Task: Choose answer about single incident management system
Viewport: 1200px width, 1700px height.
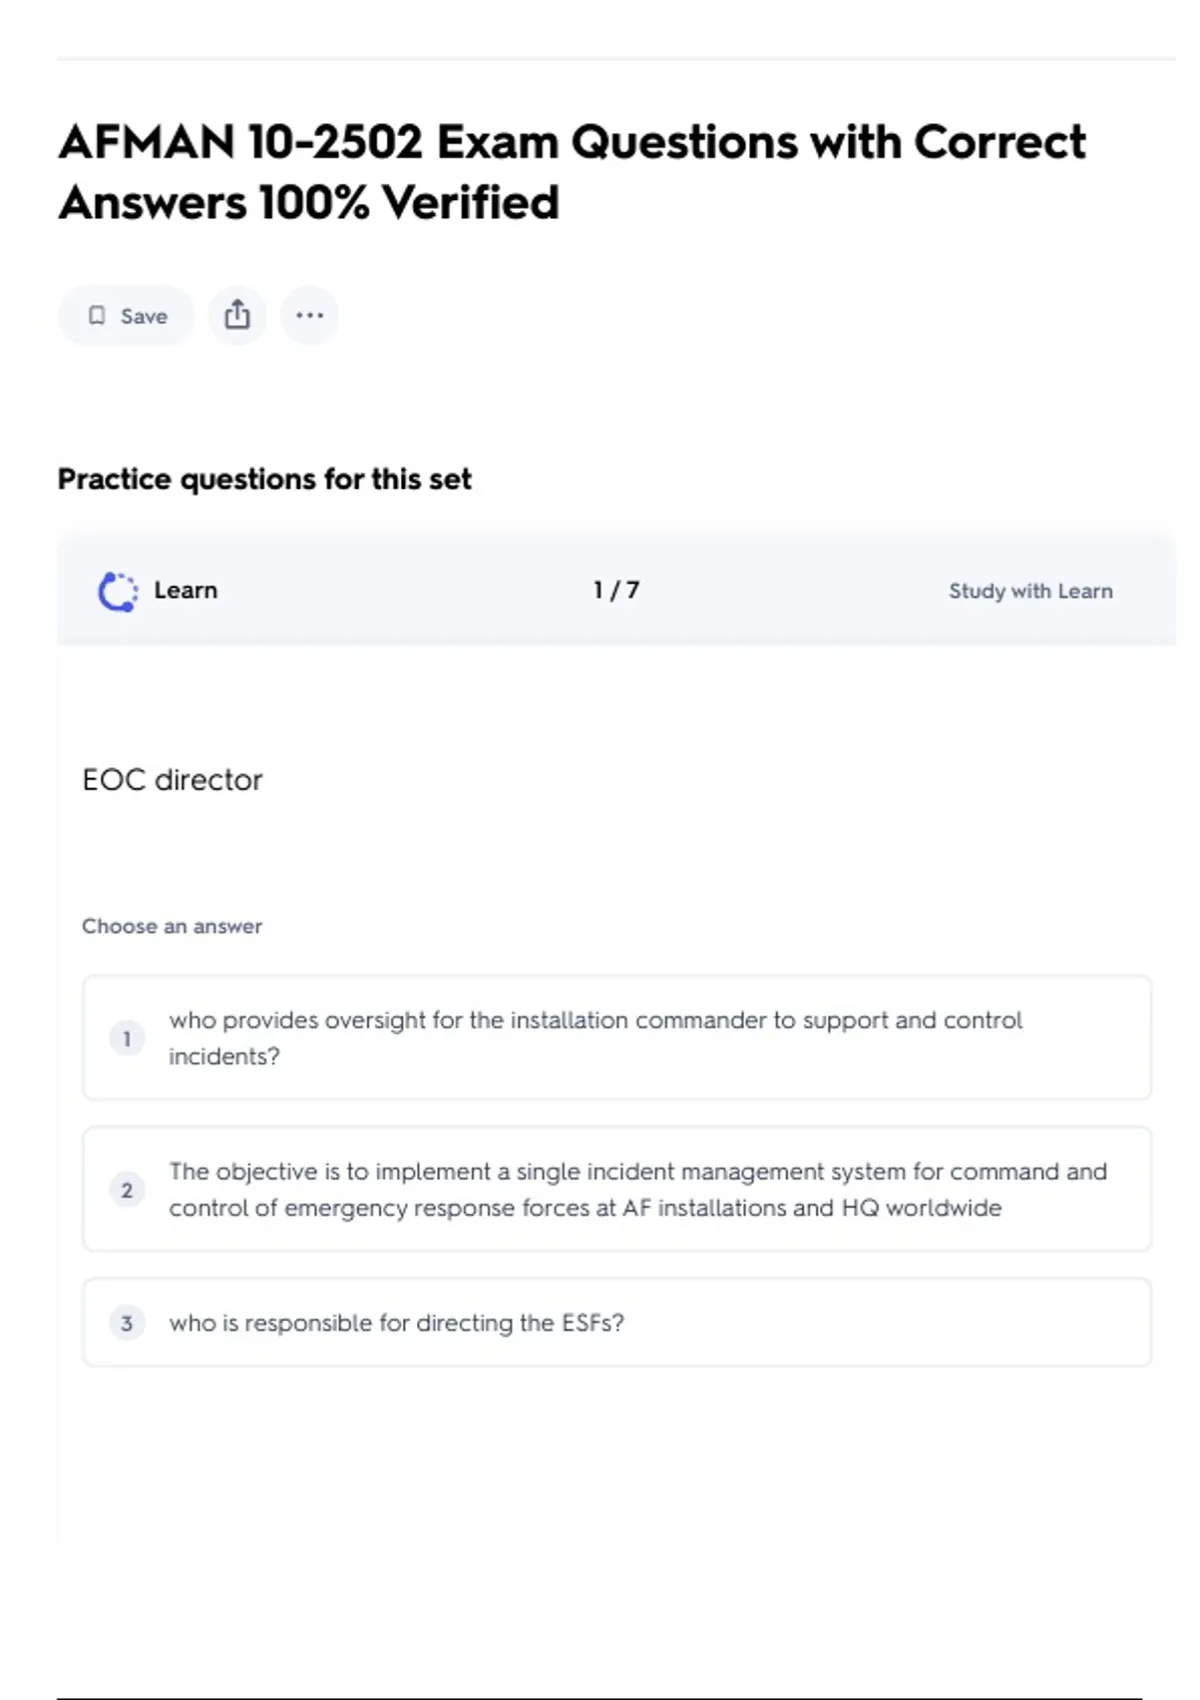Action: tap(637, 1189)
